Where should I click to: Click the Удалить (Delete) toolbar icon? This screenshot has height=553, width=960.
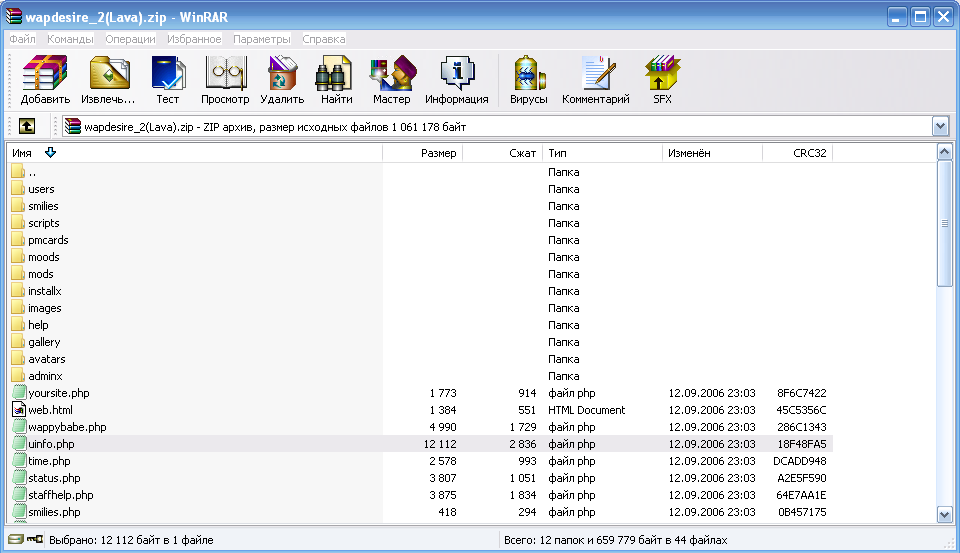pyautogui.click(x=282, y=80)
